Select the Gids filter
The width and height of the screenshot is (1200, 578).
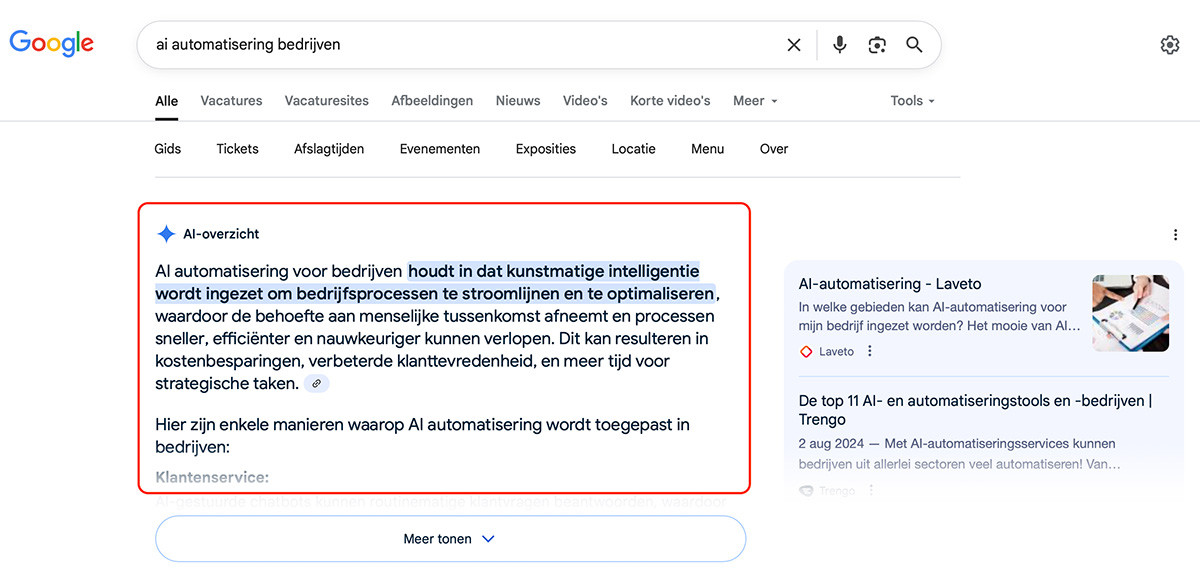click(x=168, y=149)
